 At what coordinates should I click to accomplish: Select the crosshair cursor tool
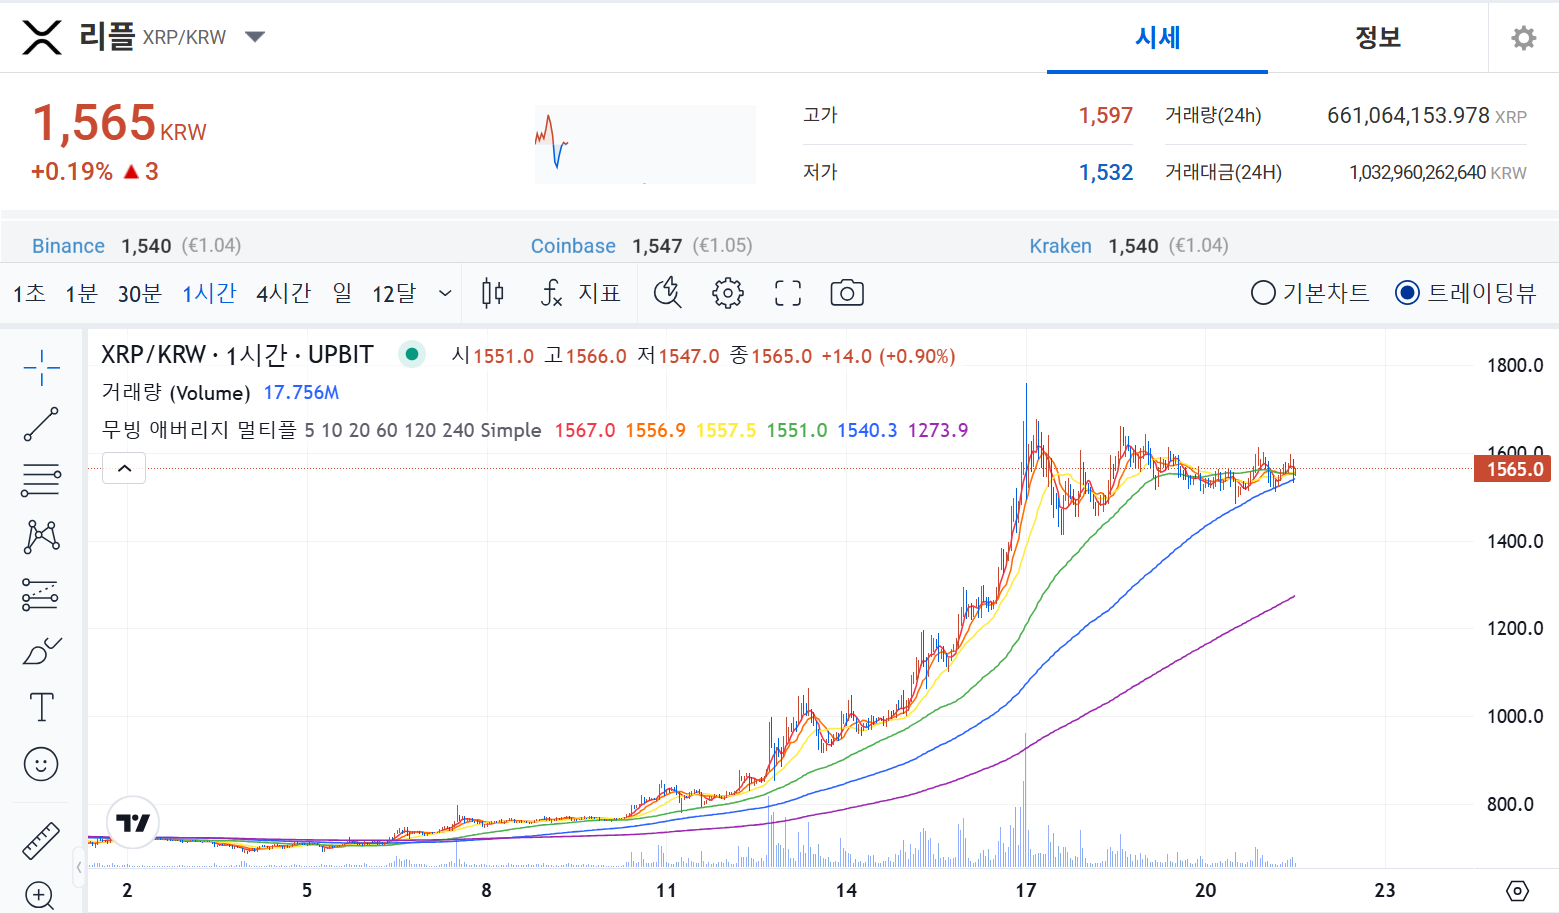42,368
